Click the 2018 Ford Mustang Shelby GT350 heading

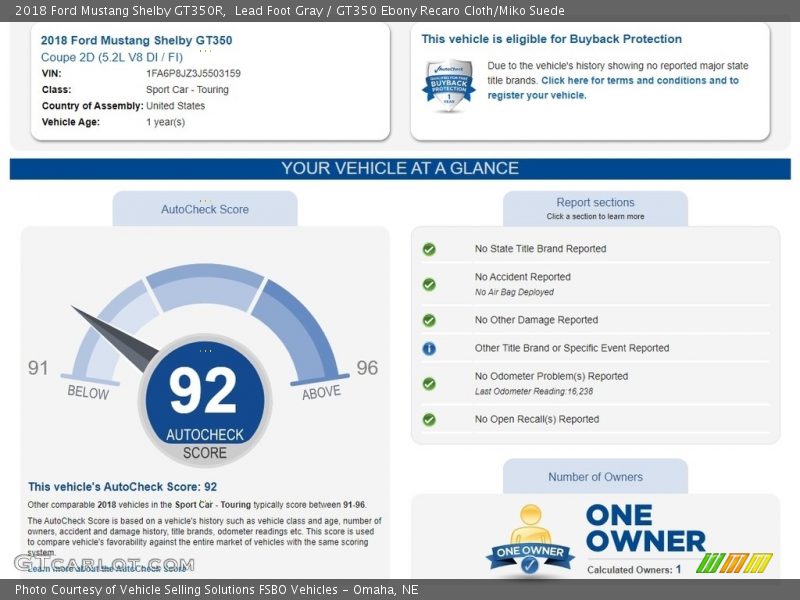[x=136, y=41]
